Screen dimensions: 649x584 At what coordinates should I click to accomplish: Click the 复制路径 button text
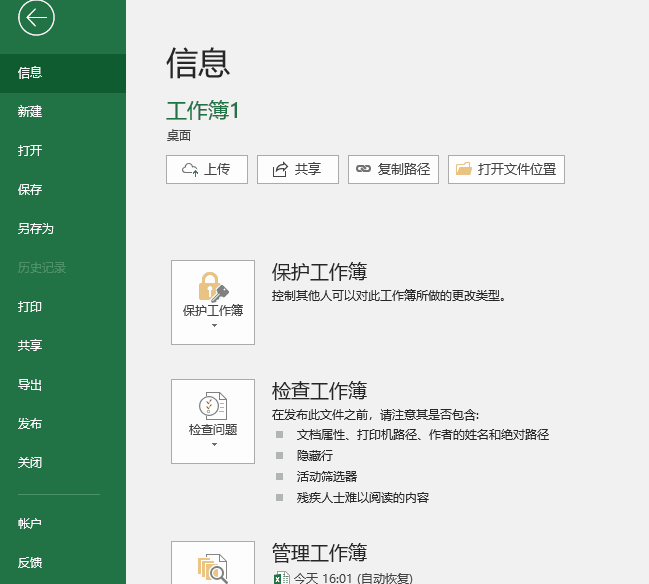tap(404, 169)
